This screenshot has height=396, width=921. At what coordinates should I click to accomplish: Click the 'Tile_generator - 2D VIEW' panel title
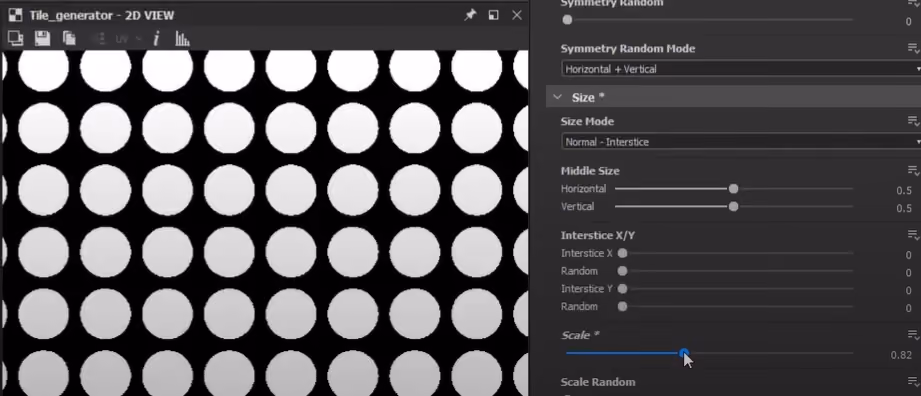click(x=102, y=15)
